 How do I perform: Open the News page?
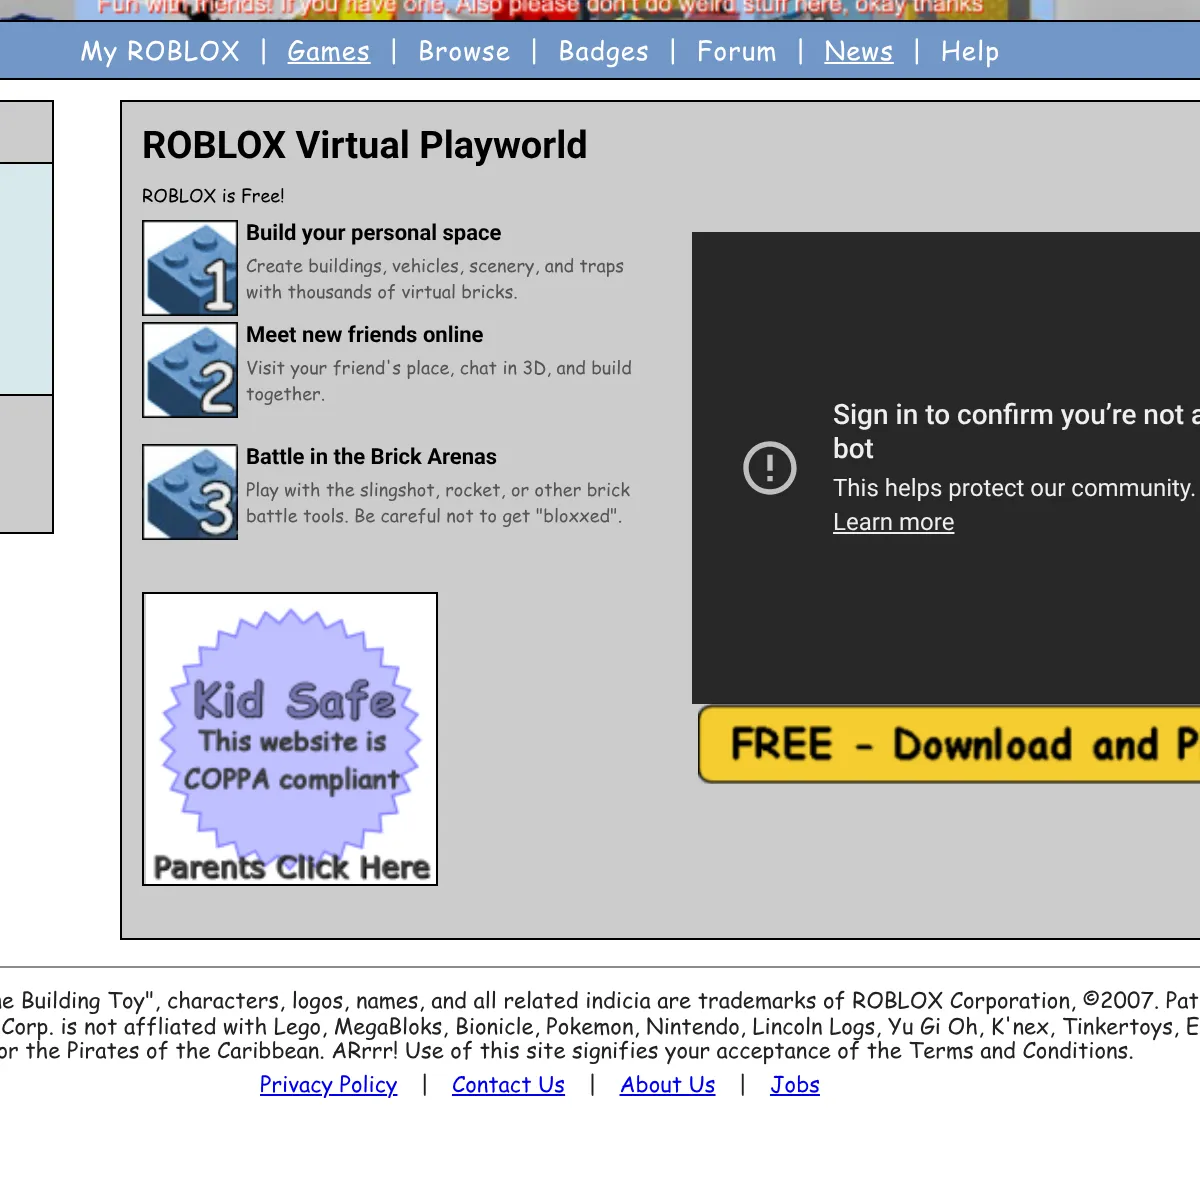tap(858, 51)
